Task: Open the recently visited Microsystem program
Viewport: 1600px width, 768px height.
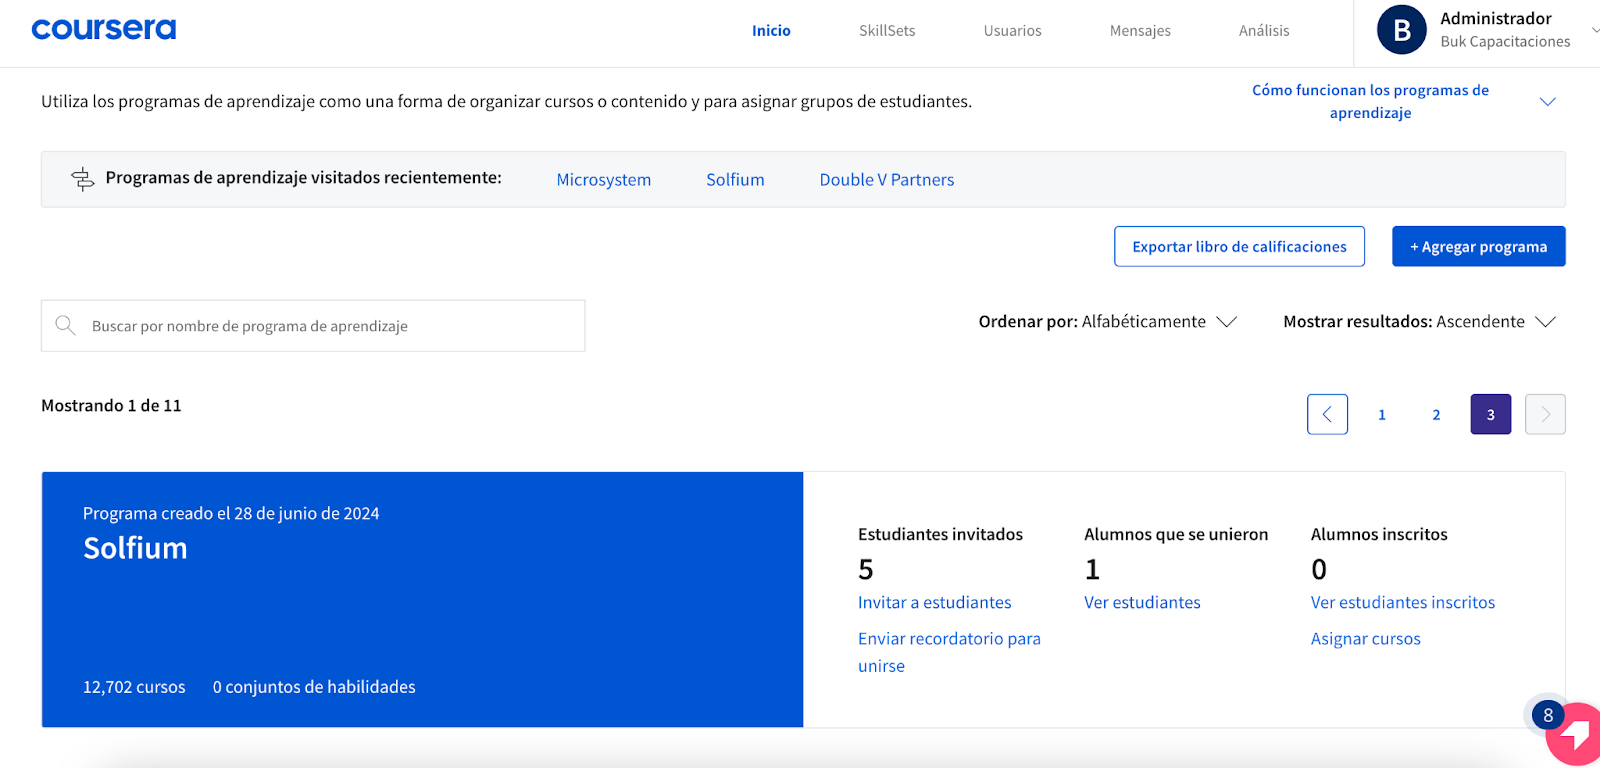Action: pos(603,180)
